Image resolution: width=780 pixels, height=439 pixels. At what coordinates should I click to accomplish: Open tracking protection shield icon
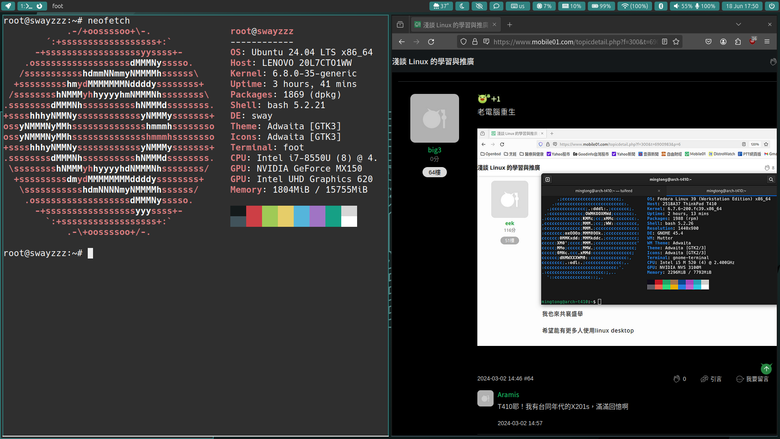(463, 42)
